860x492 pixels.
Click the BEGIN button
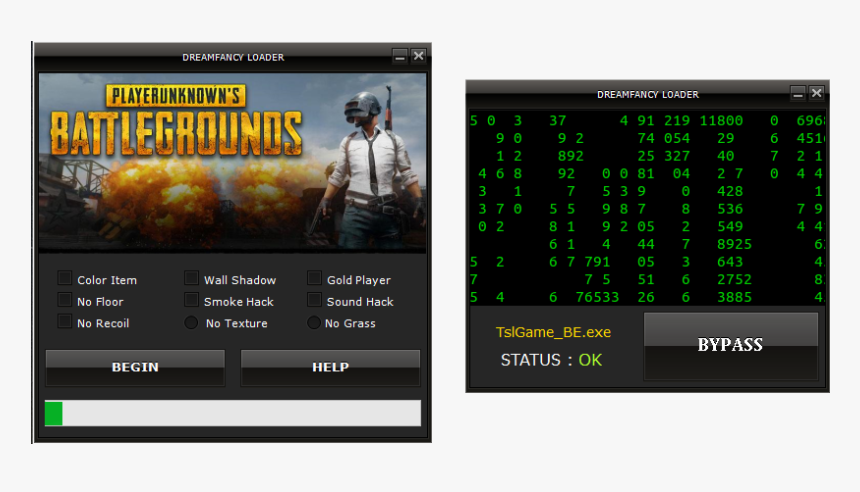[135, 367]
